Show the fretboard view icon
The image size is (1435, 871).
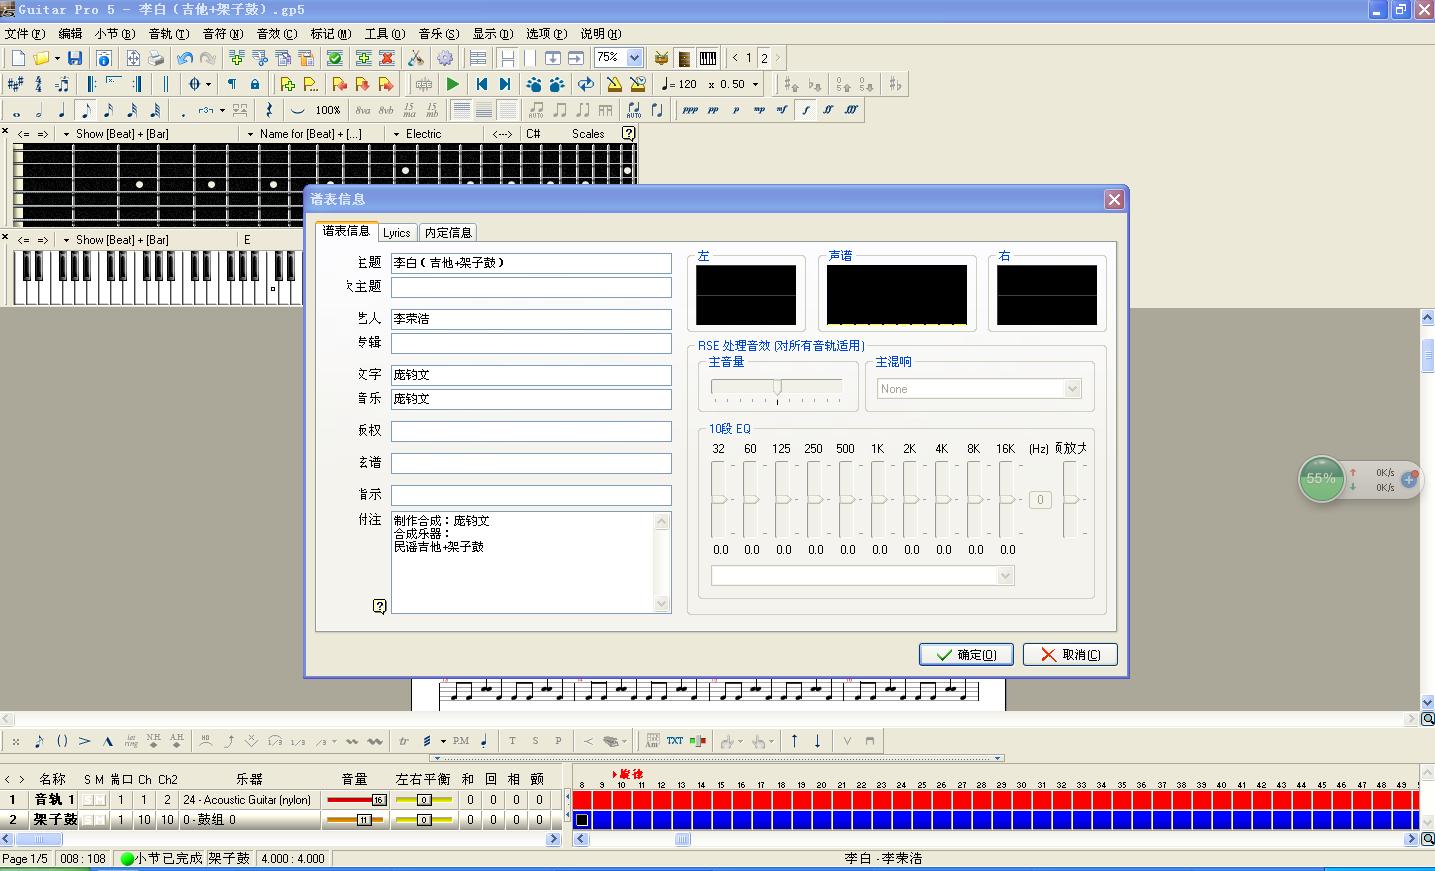coord(684,58)
